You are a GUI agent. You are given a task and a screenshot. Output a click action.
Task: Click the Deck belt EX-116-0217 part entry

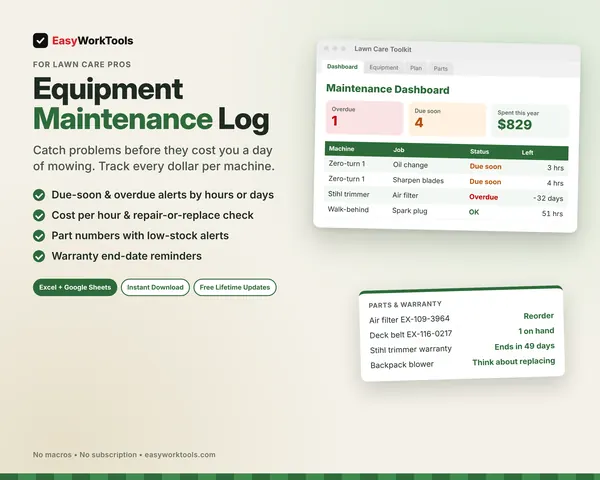pyautogui.click(x=411, y=334)
